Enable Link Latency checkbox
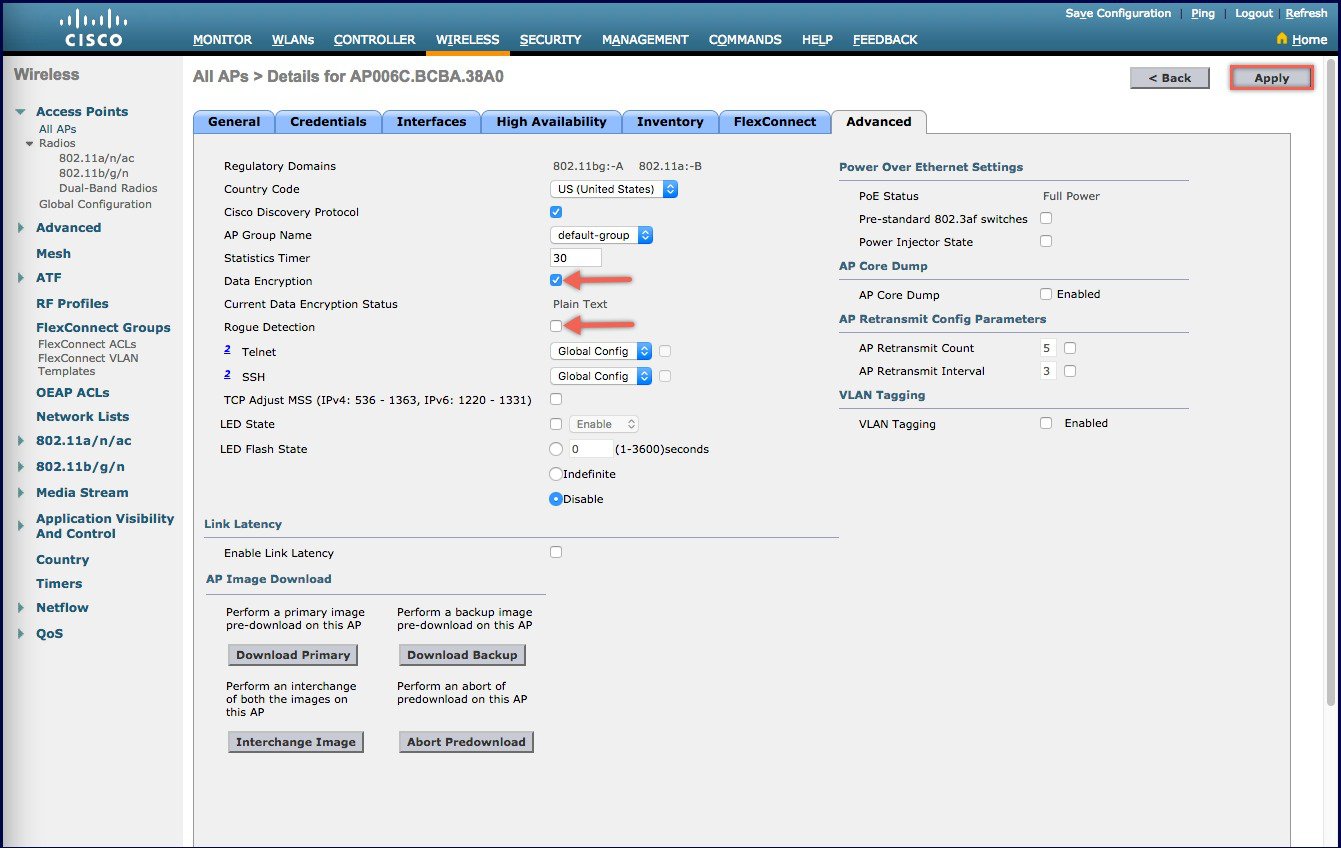The image size is (1341, 850). coord(556,552)
